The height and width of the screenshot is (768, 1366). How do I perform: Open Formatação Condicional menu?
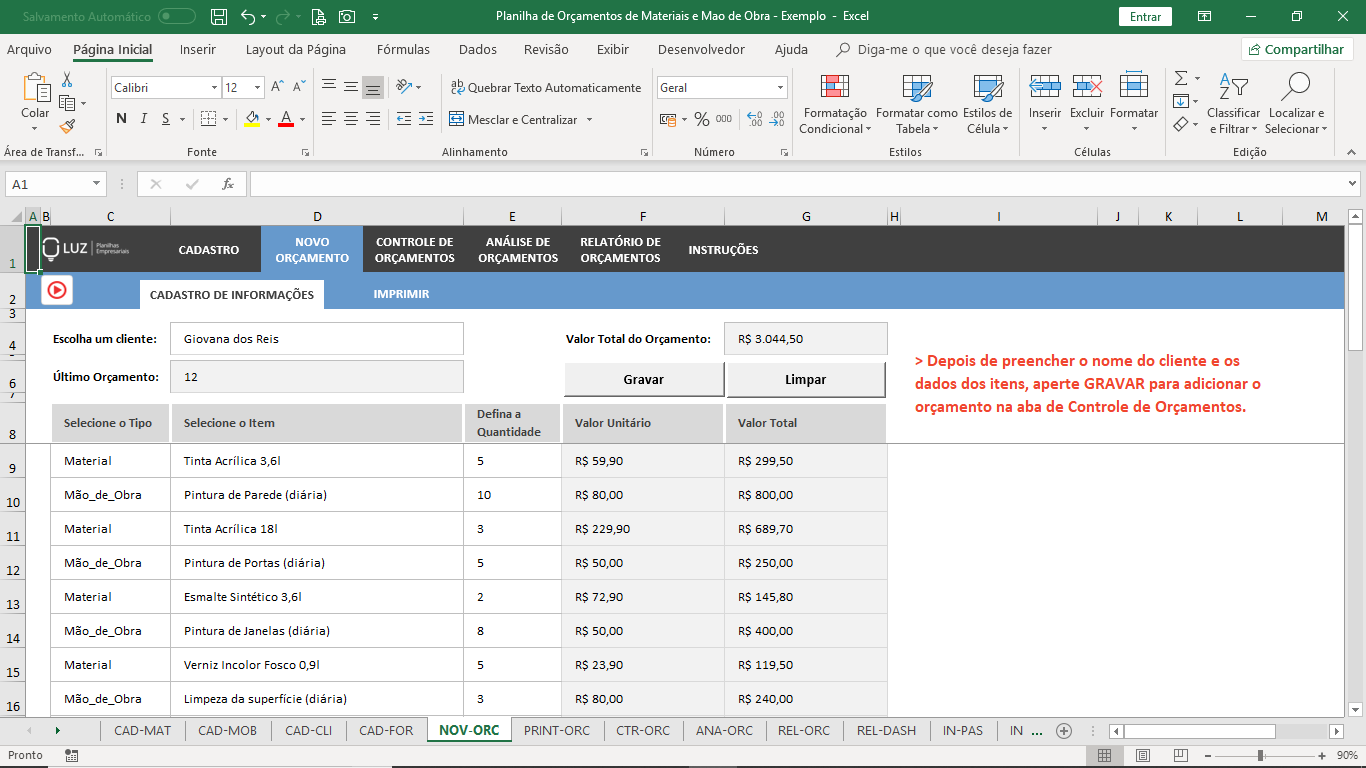pyautogui.click(x=835, y=104)
